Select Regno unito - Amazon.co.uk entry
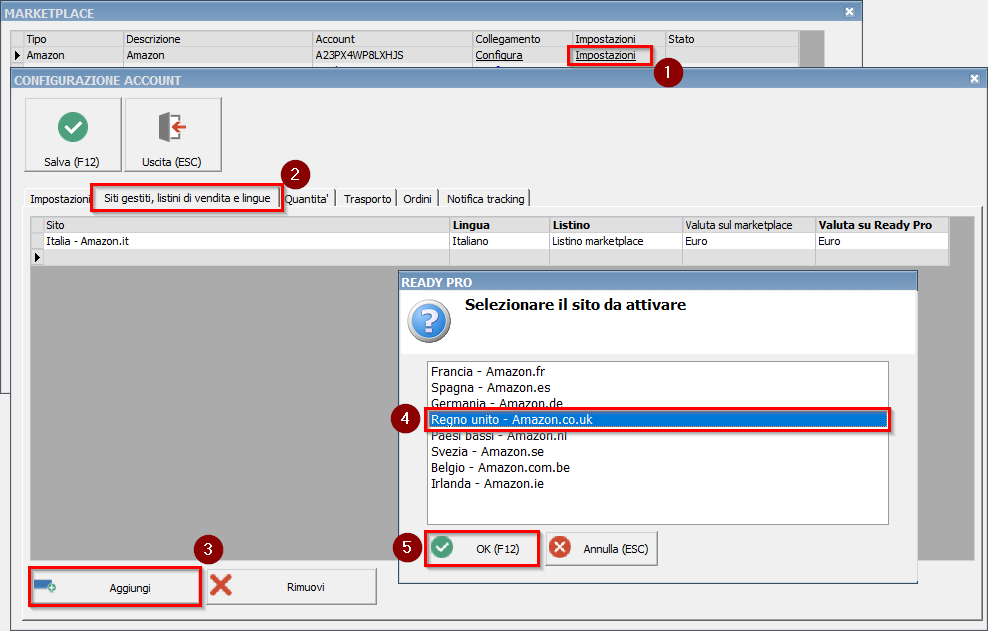Screen dimensions: 988x631 (x=658, y=420)
